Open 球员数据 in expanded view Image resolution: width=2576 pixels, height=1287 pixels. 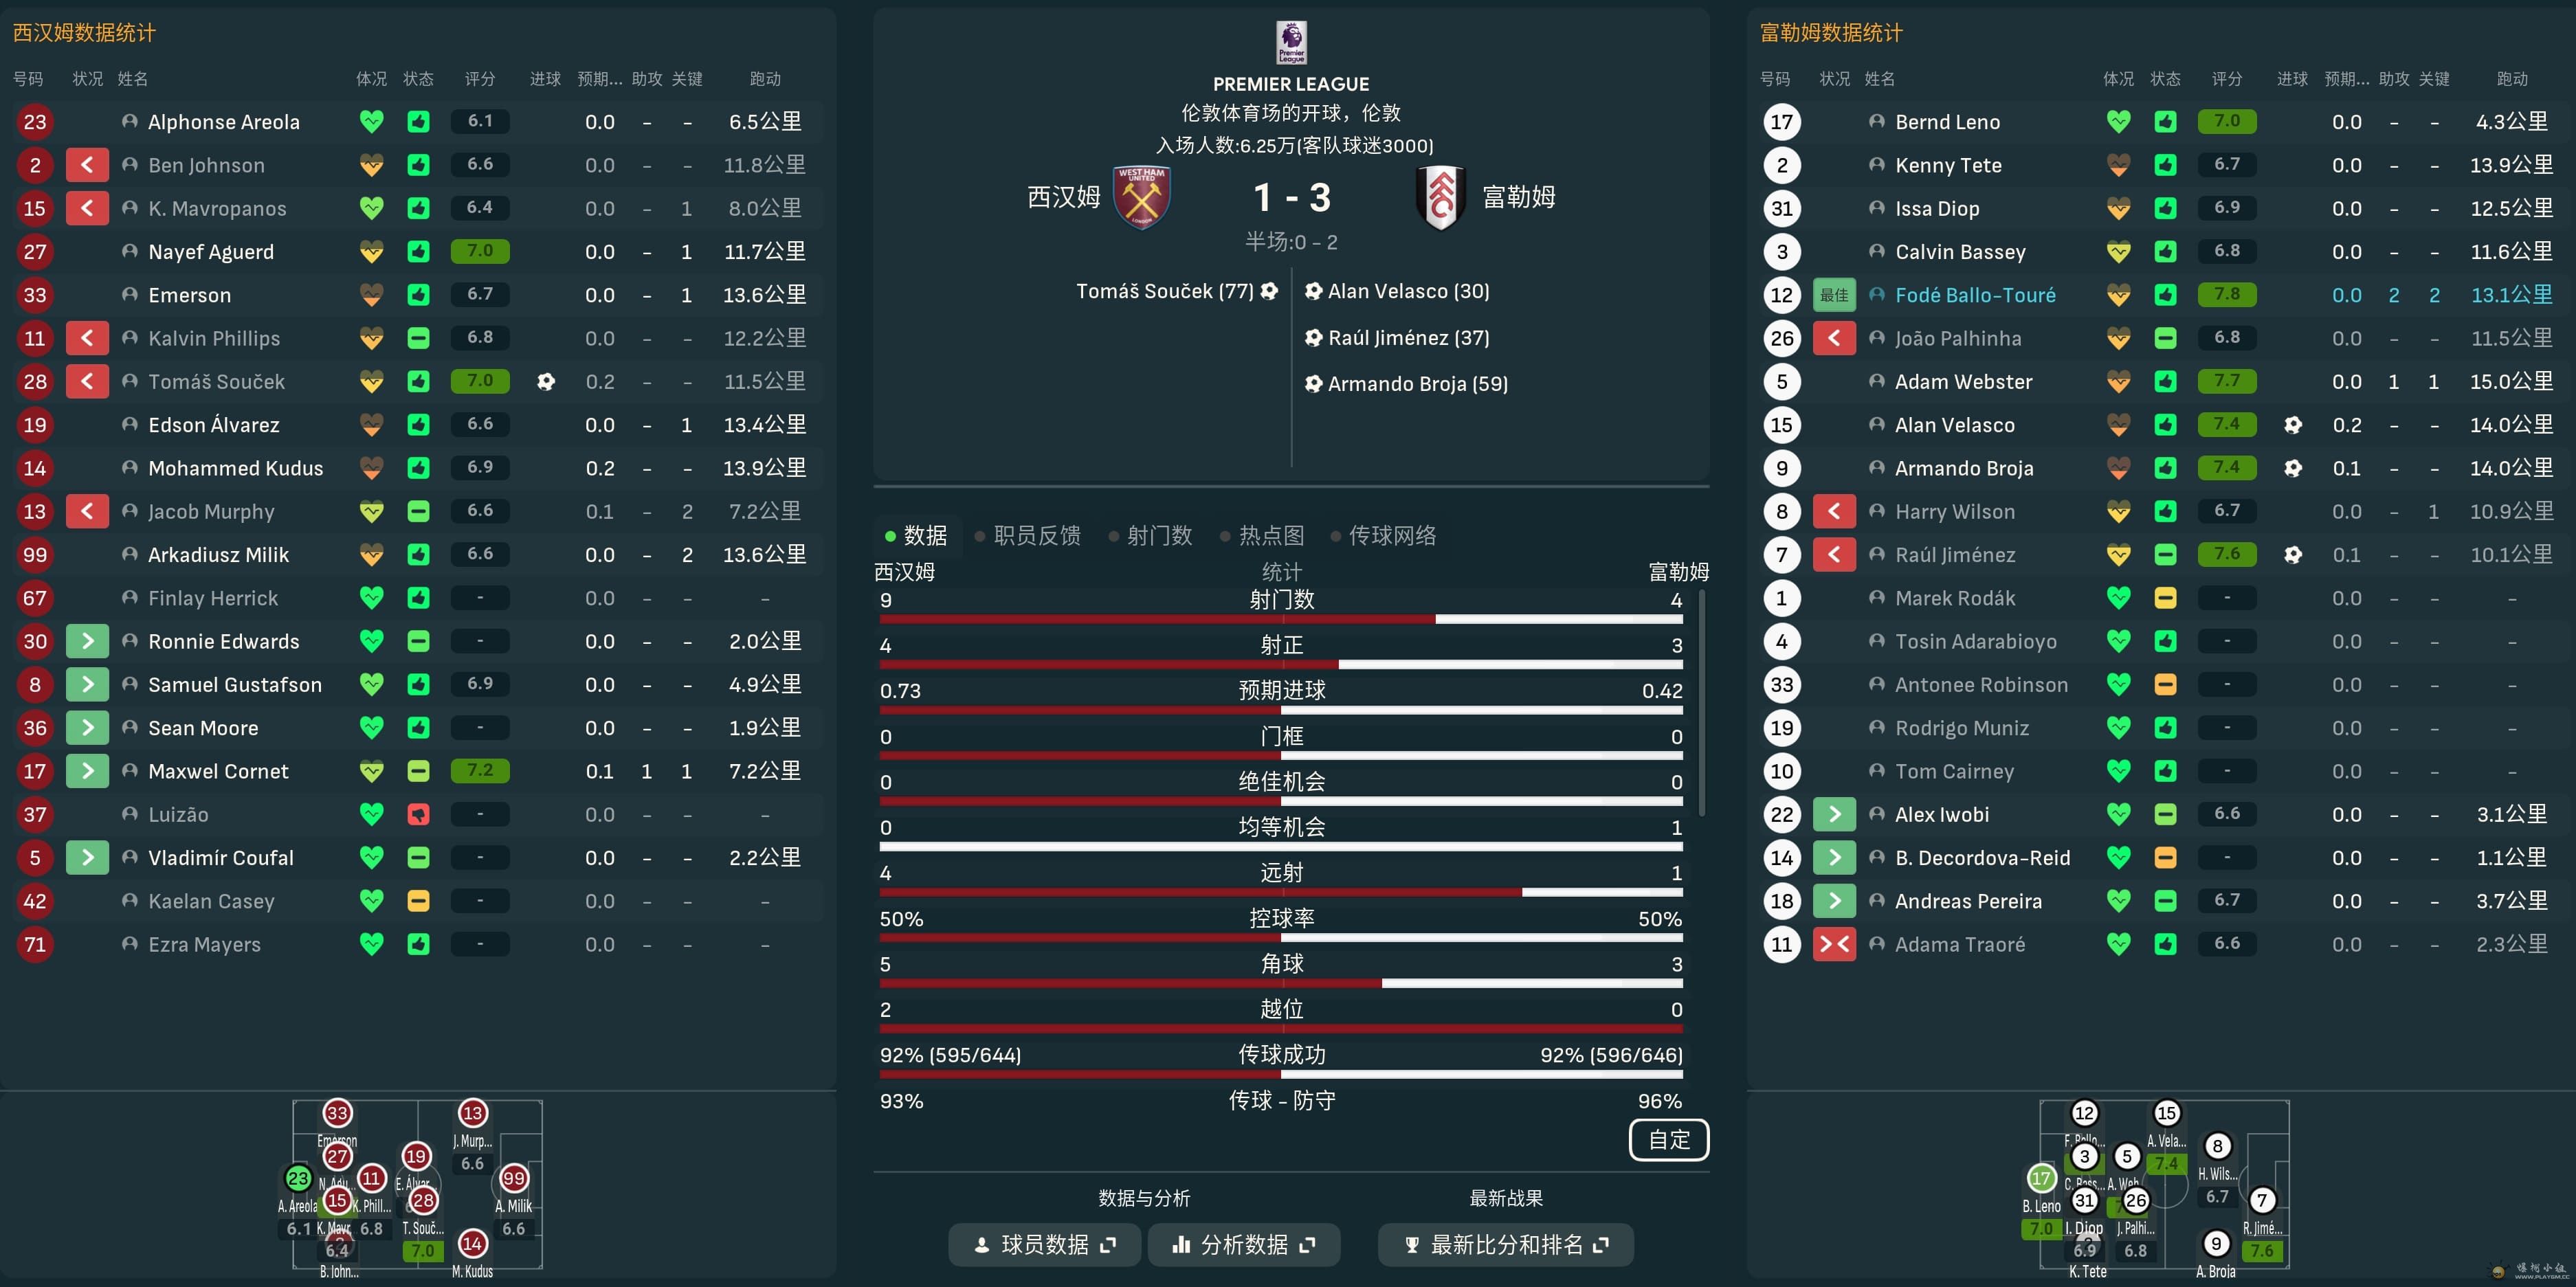1044,1244
